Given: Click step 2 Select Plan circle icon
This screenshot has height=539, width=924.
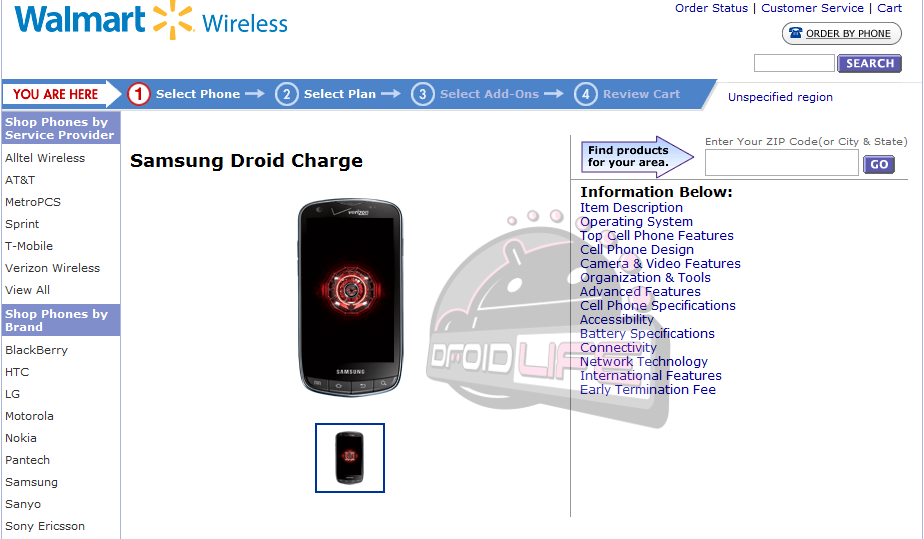Looking at the screenshot, I should pos(286,94).
